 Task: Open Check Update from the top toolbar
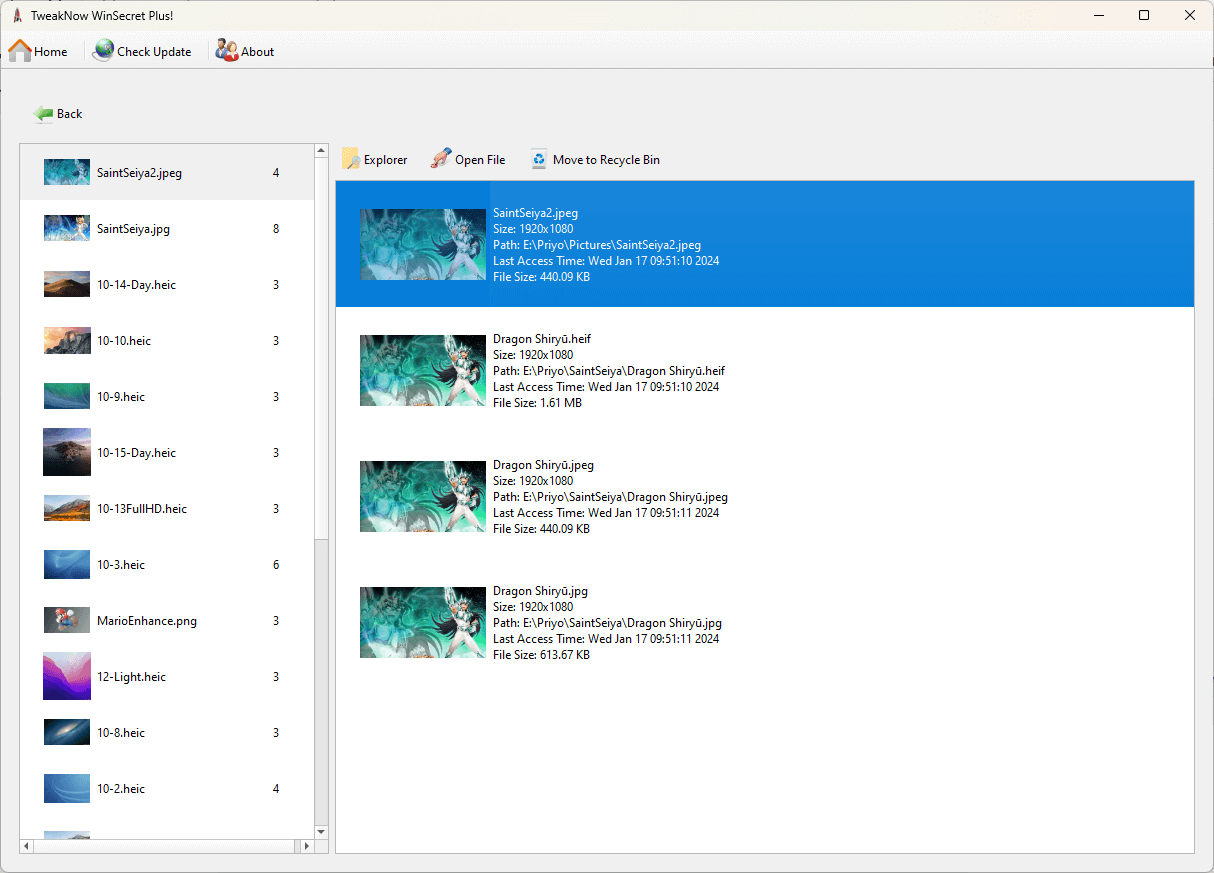click(x=101, y=50)
